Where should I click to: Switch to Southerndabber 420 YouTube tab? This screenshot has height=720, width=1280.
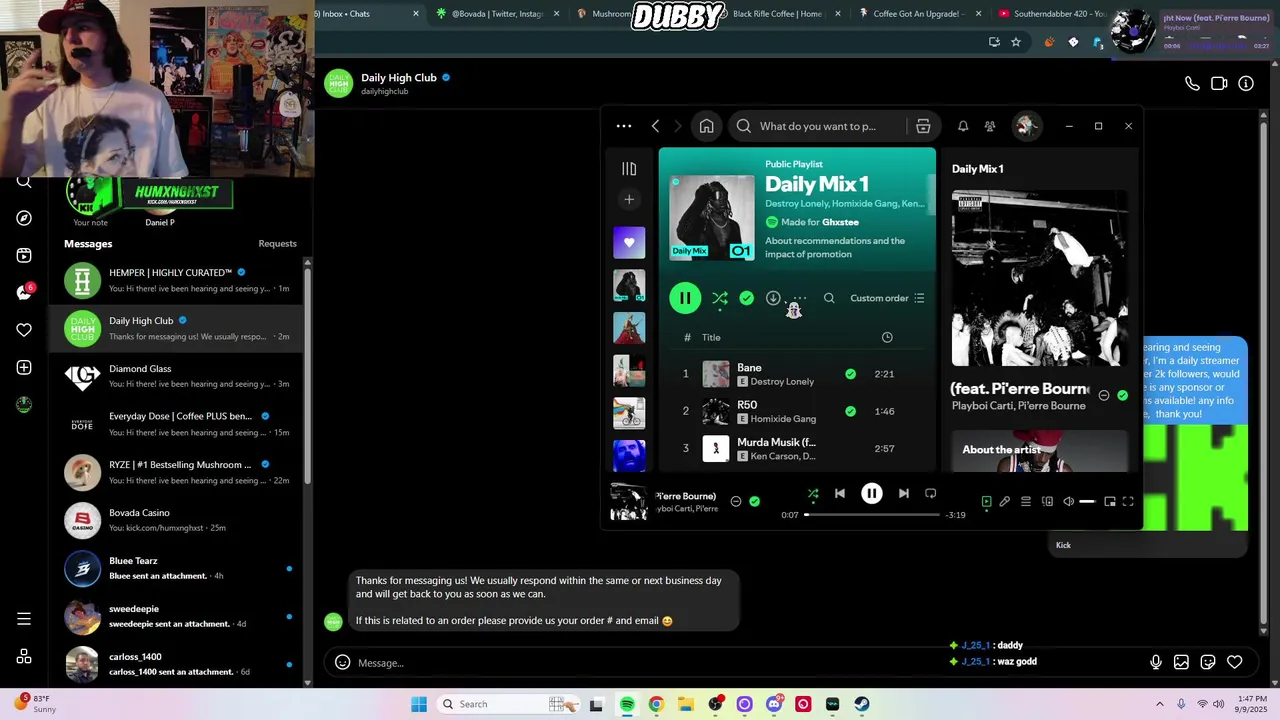pyautogui.click(x=1049, y=14)
